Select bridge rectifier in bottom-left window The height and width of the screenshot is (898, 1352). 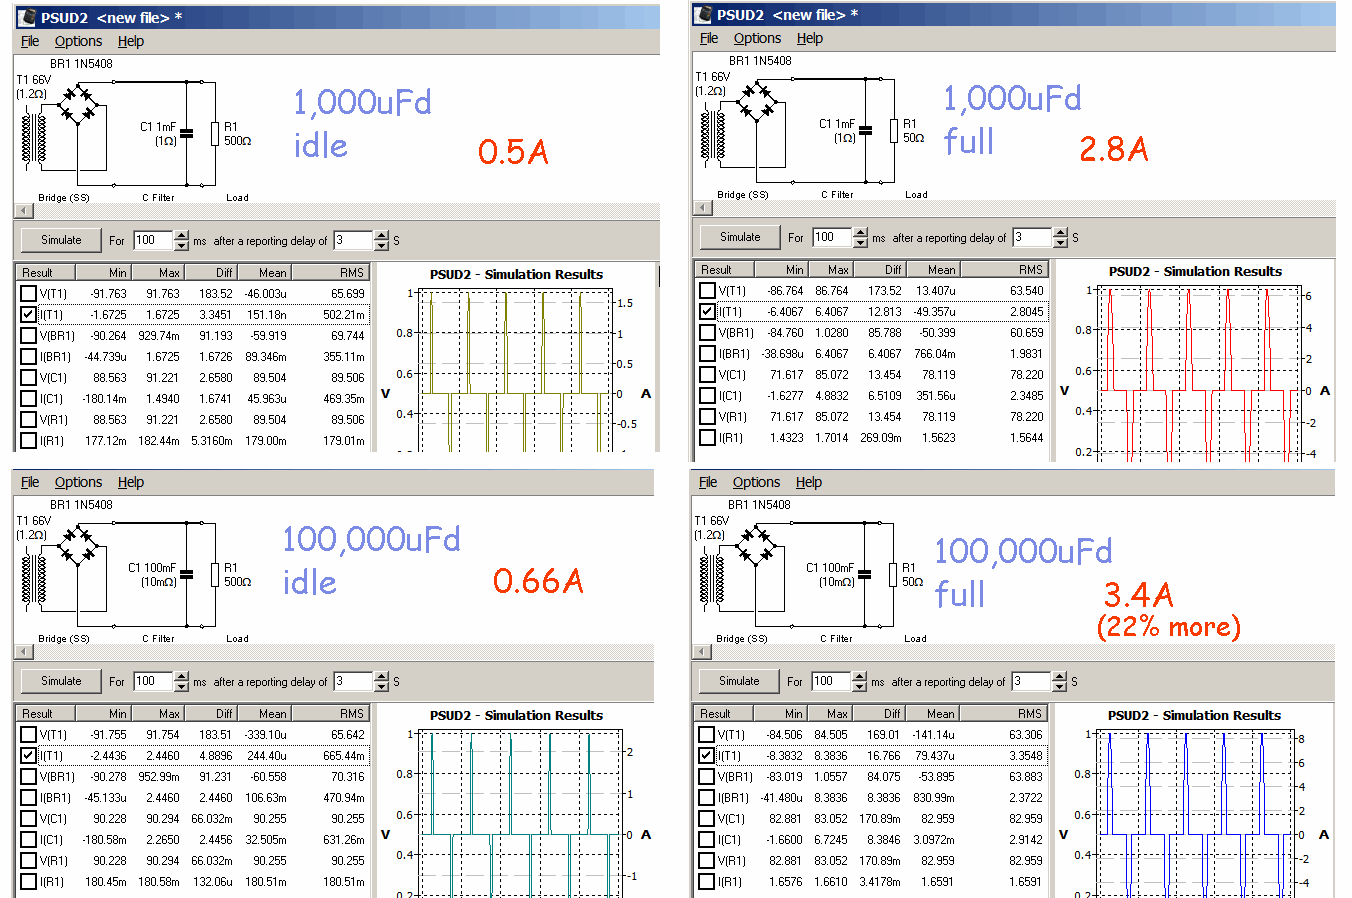pos(78,546)
